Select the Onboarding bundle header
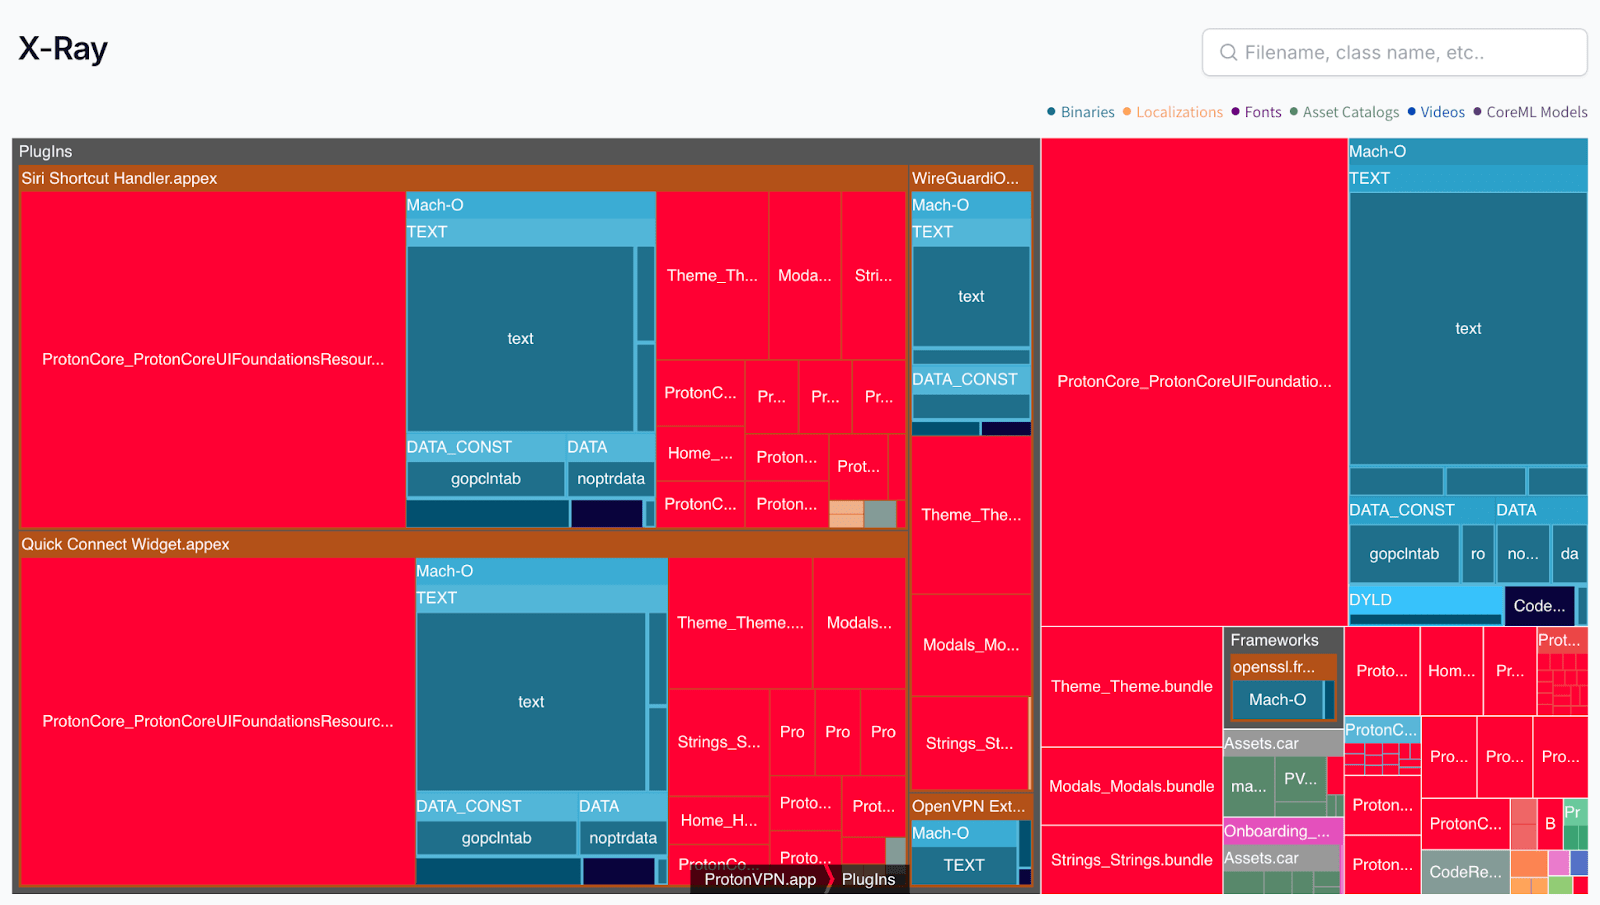This screenshot has height=905, width=1600. [x=1280, y=831]
